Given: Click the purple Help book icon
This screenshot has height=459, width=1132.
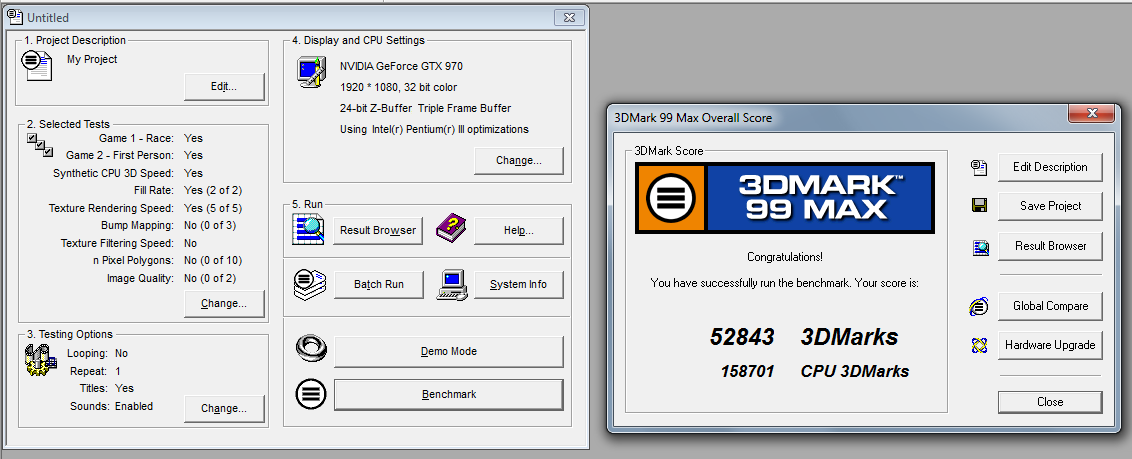Looking at the screenshot, I should coord(451,230).
